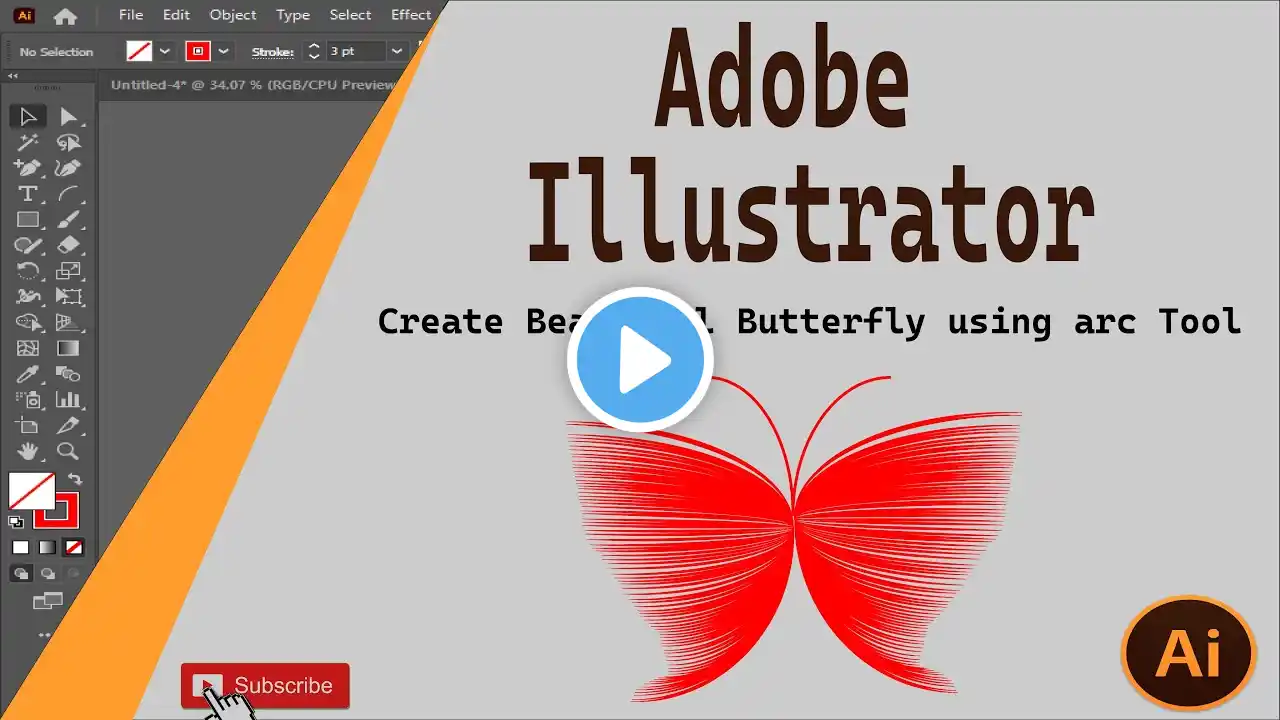This screenshot has height=720, width=1280.
Task: Open the Change Screen Mode button
Action: pos(47,601)
